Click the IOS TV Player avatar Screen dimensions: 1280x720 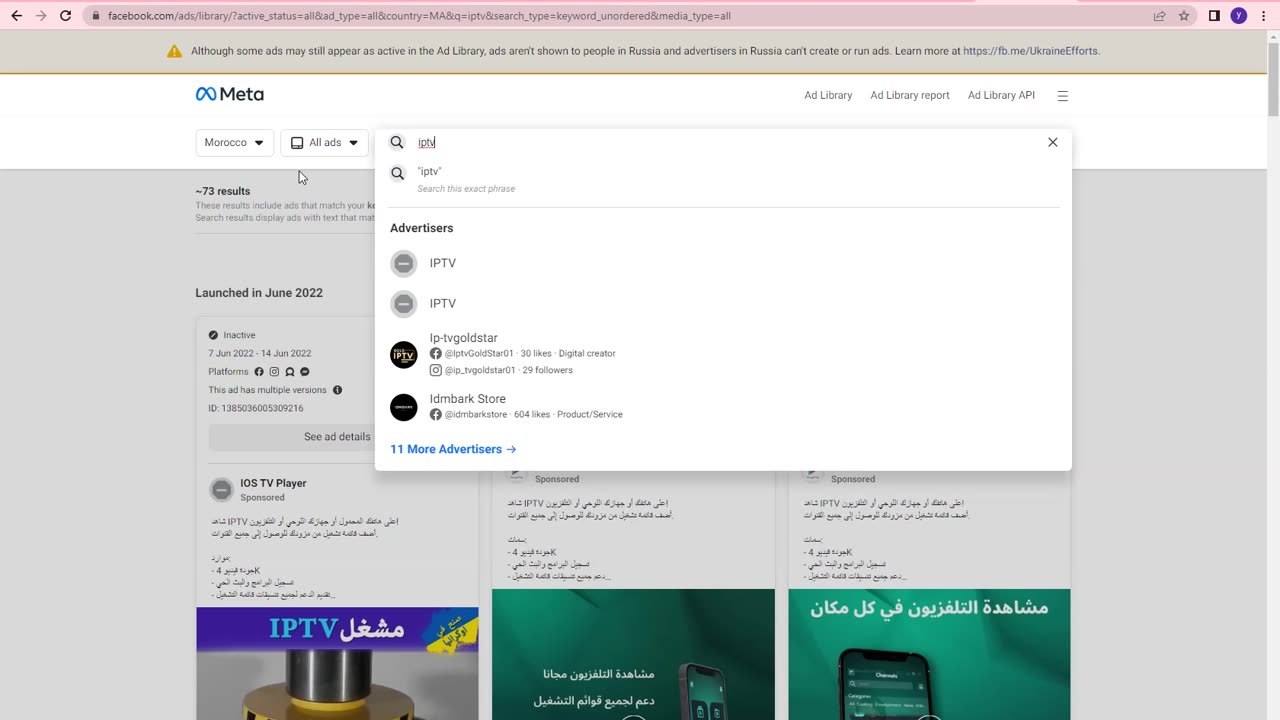coord(222,490)
